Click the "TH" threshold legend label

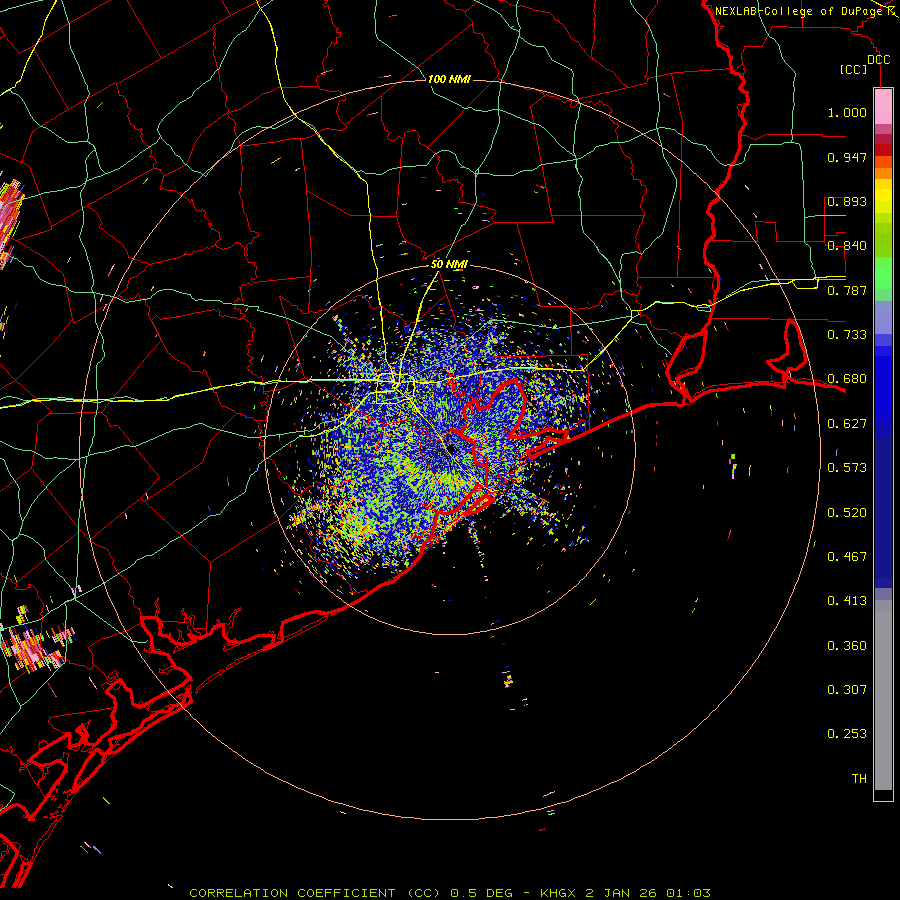point(859,779)
